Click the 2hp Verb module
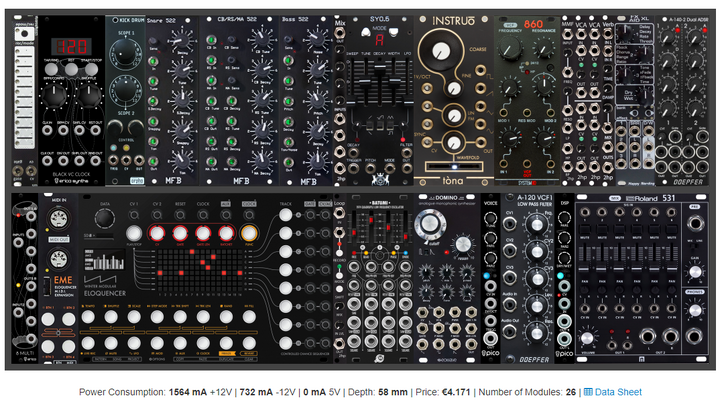This screenshot has height=400, width=720. coord(608,101)
